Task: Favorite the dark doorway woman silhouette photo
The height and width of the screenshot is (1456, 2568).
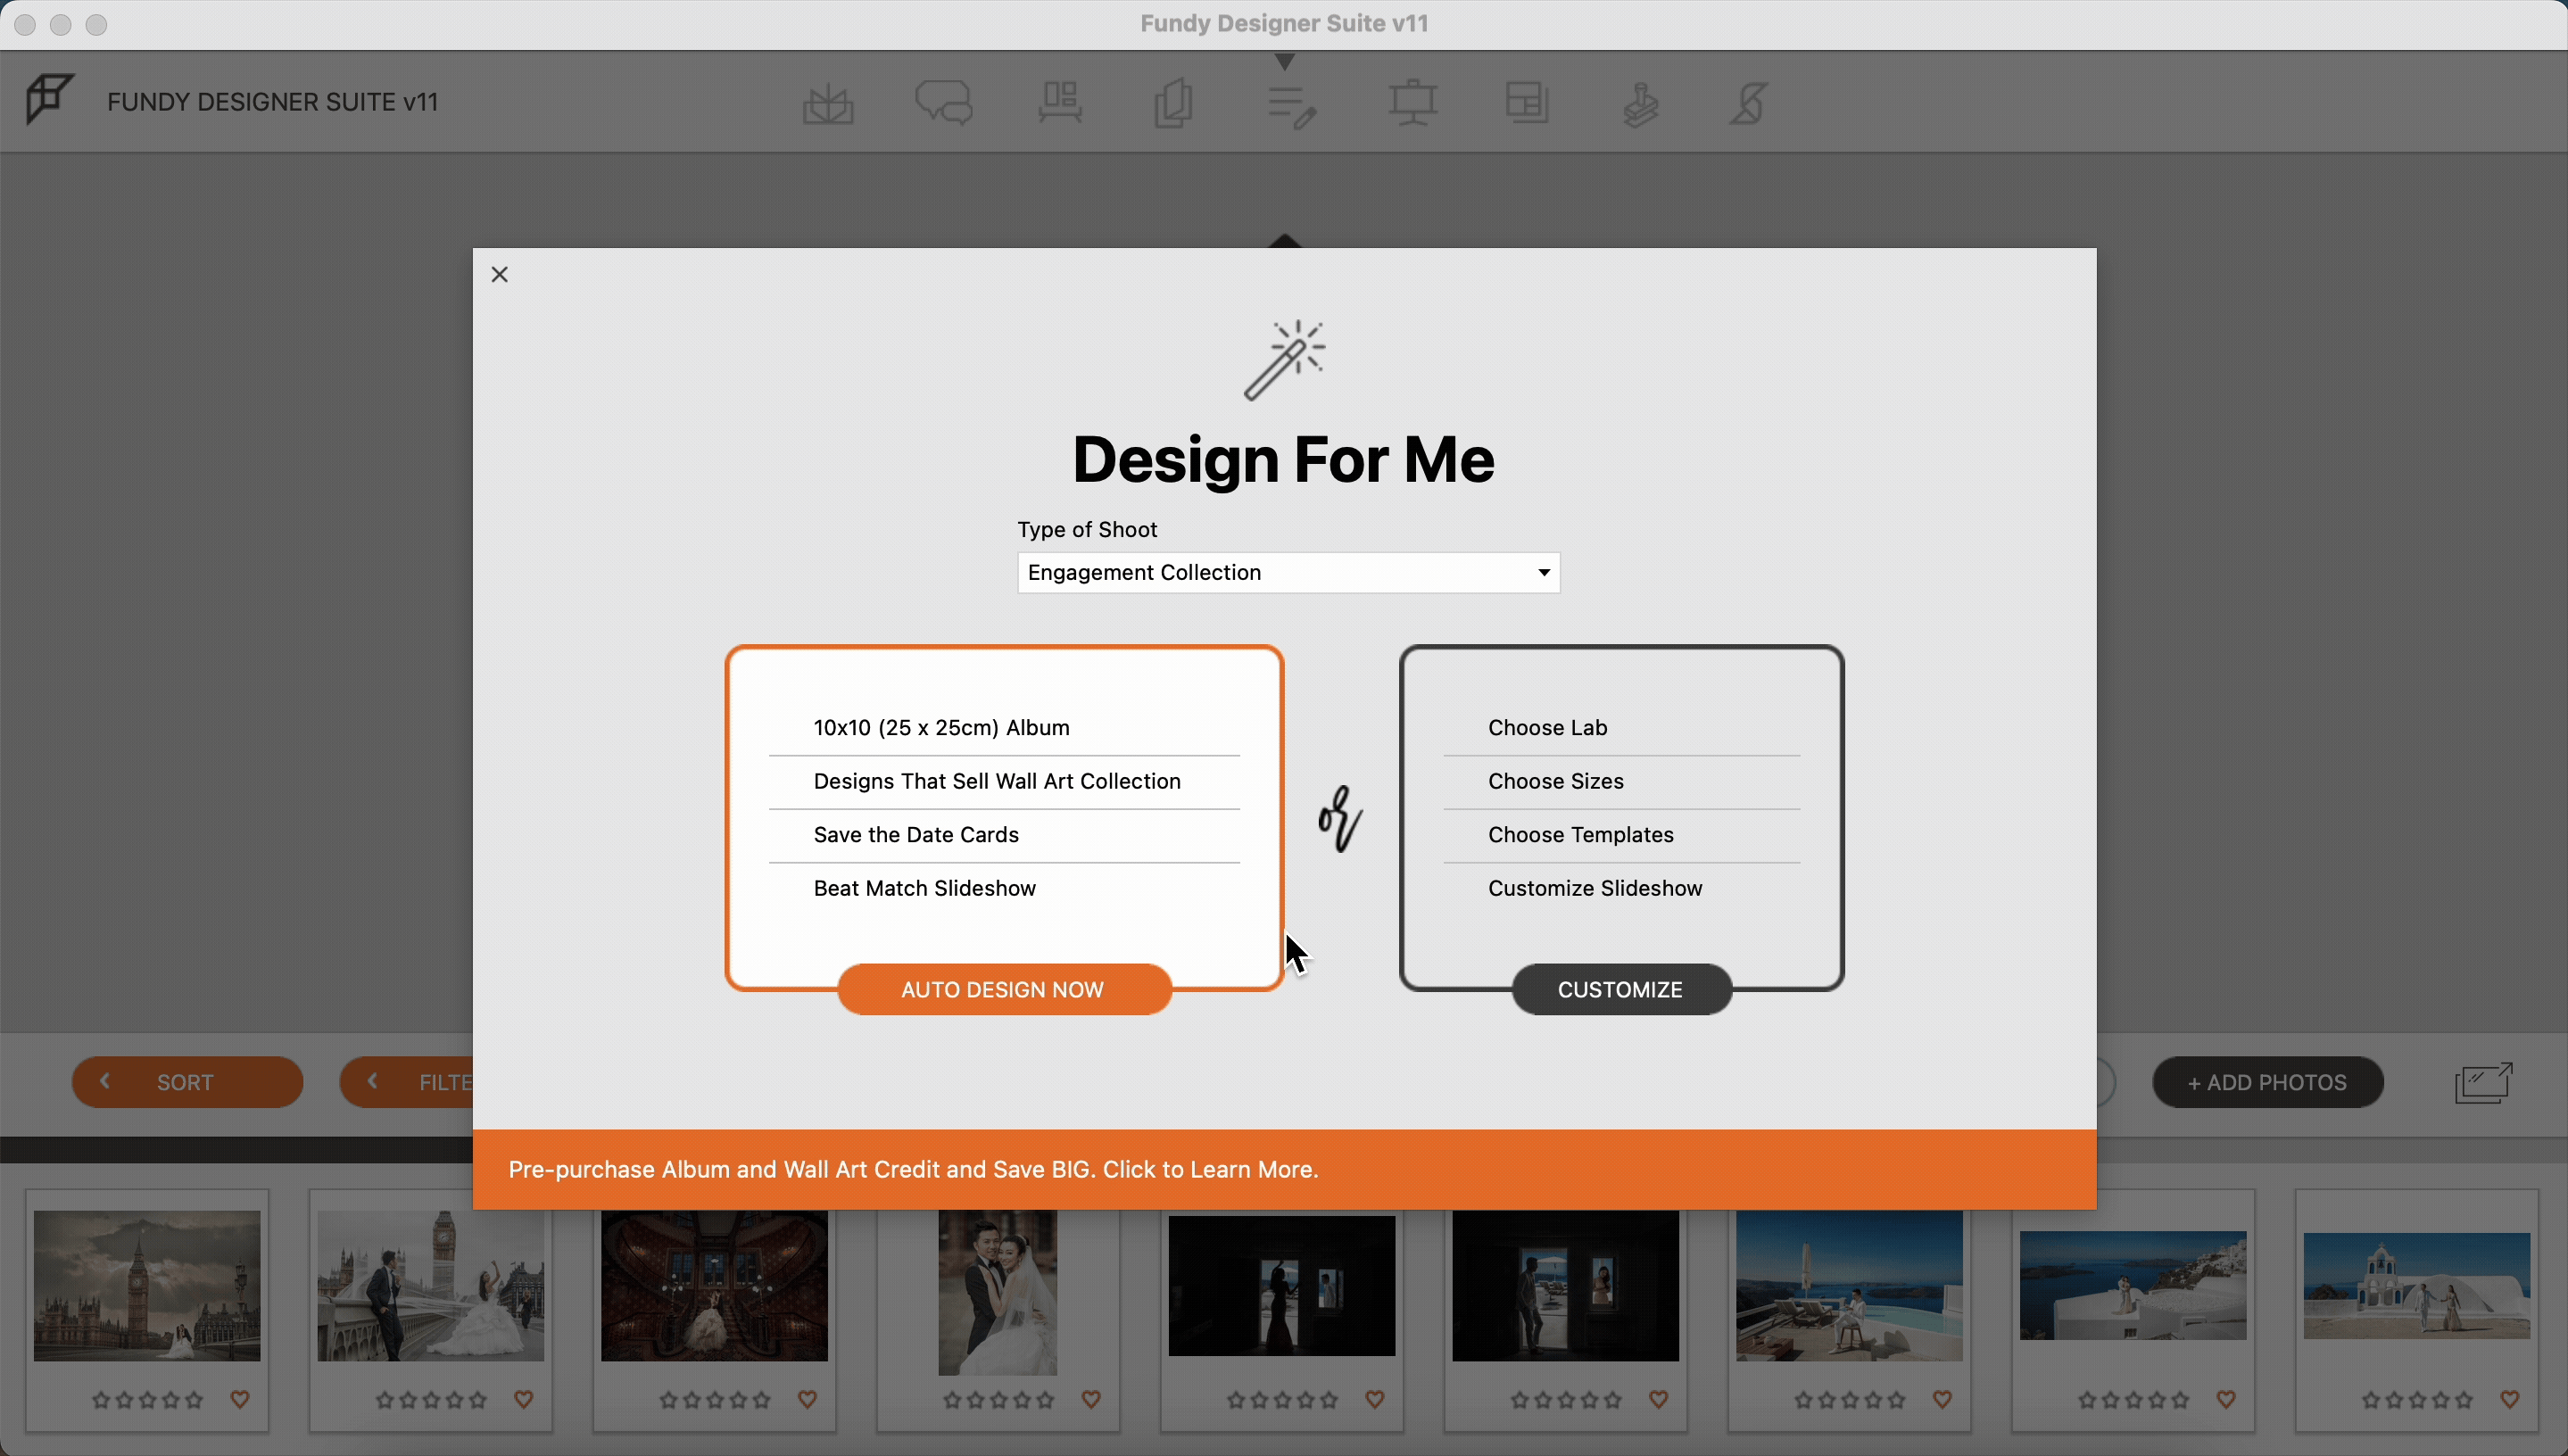Action: tap(1375, 1400)
